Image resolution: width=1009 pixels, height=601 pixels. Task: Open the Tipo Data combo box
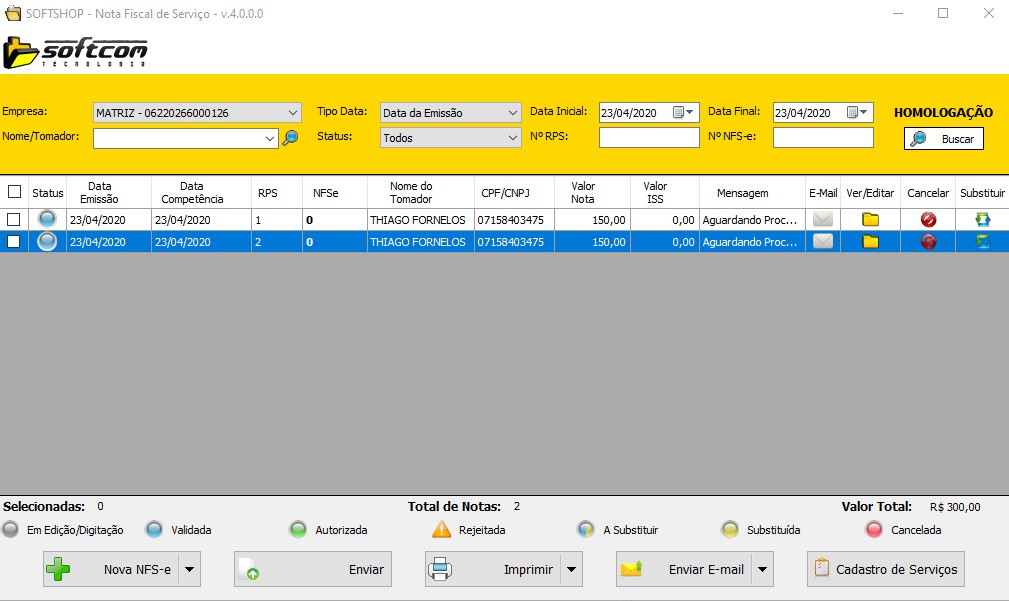[x=513, y=113]
